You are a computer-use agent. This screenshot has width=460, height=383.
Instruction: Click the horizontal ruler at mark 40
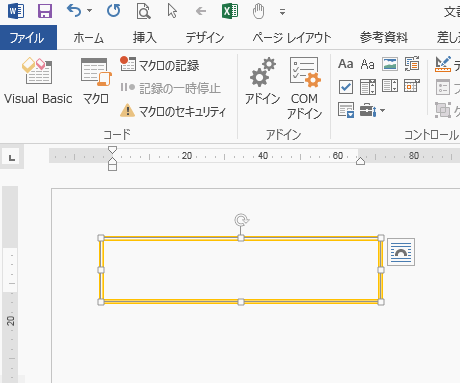263,156
